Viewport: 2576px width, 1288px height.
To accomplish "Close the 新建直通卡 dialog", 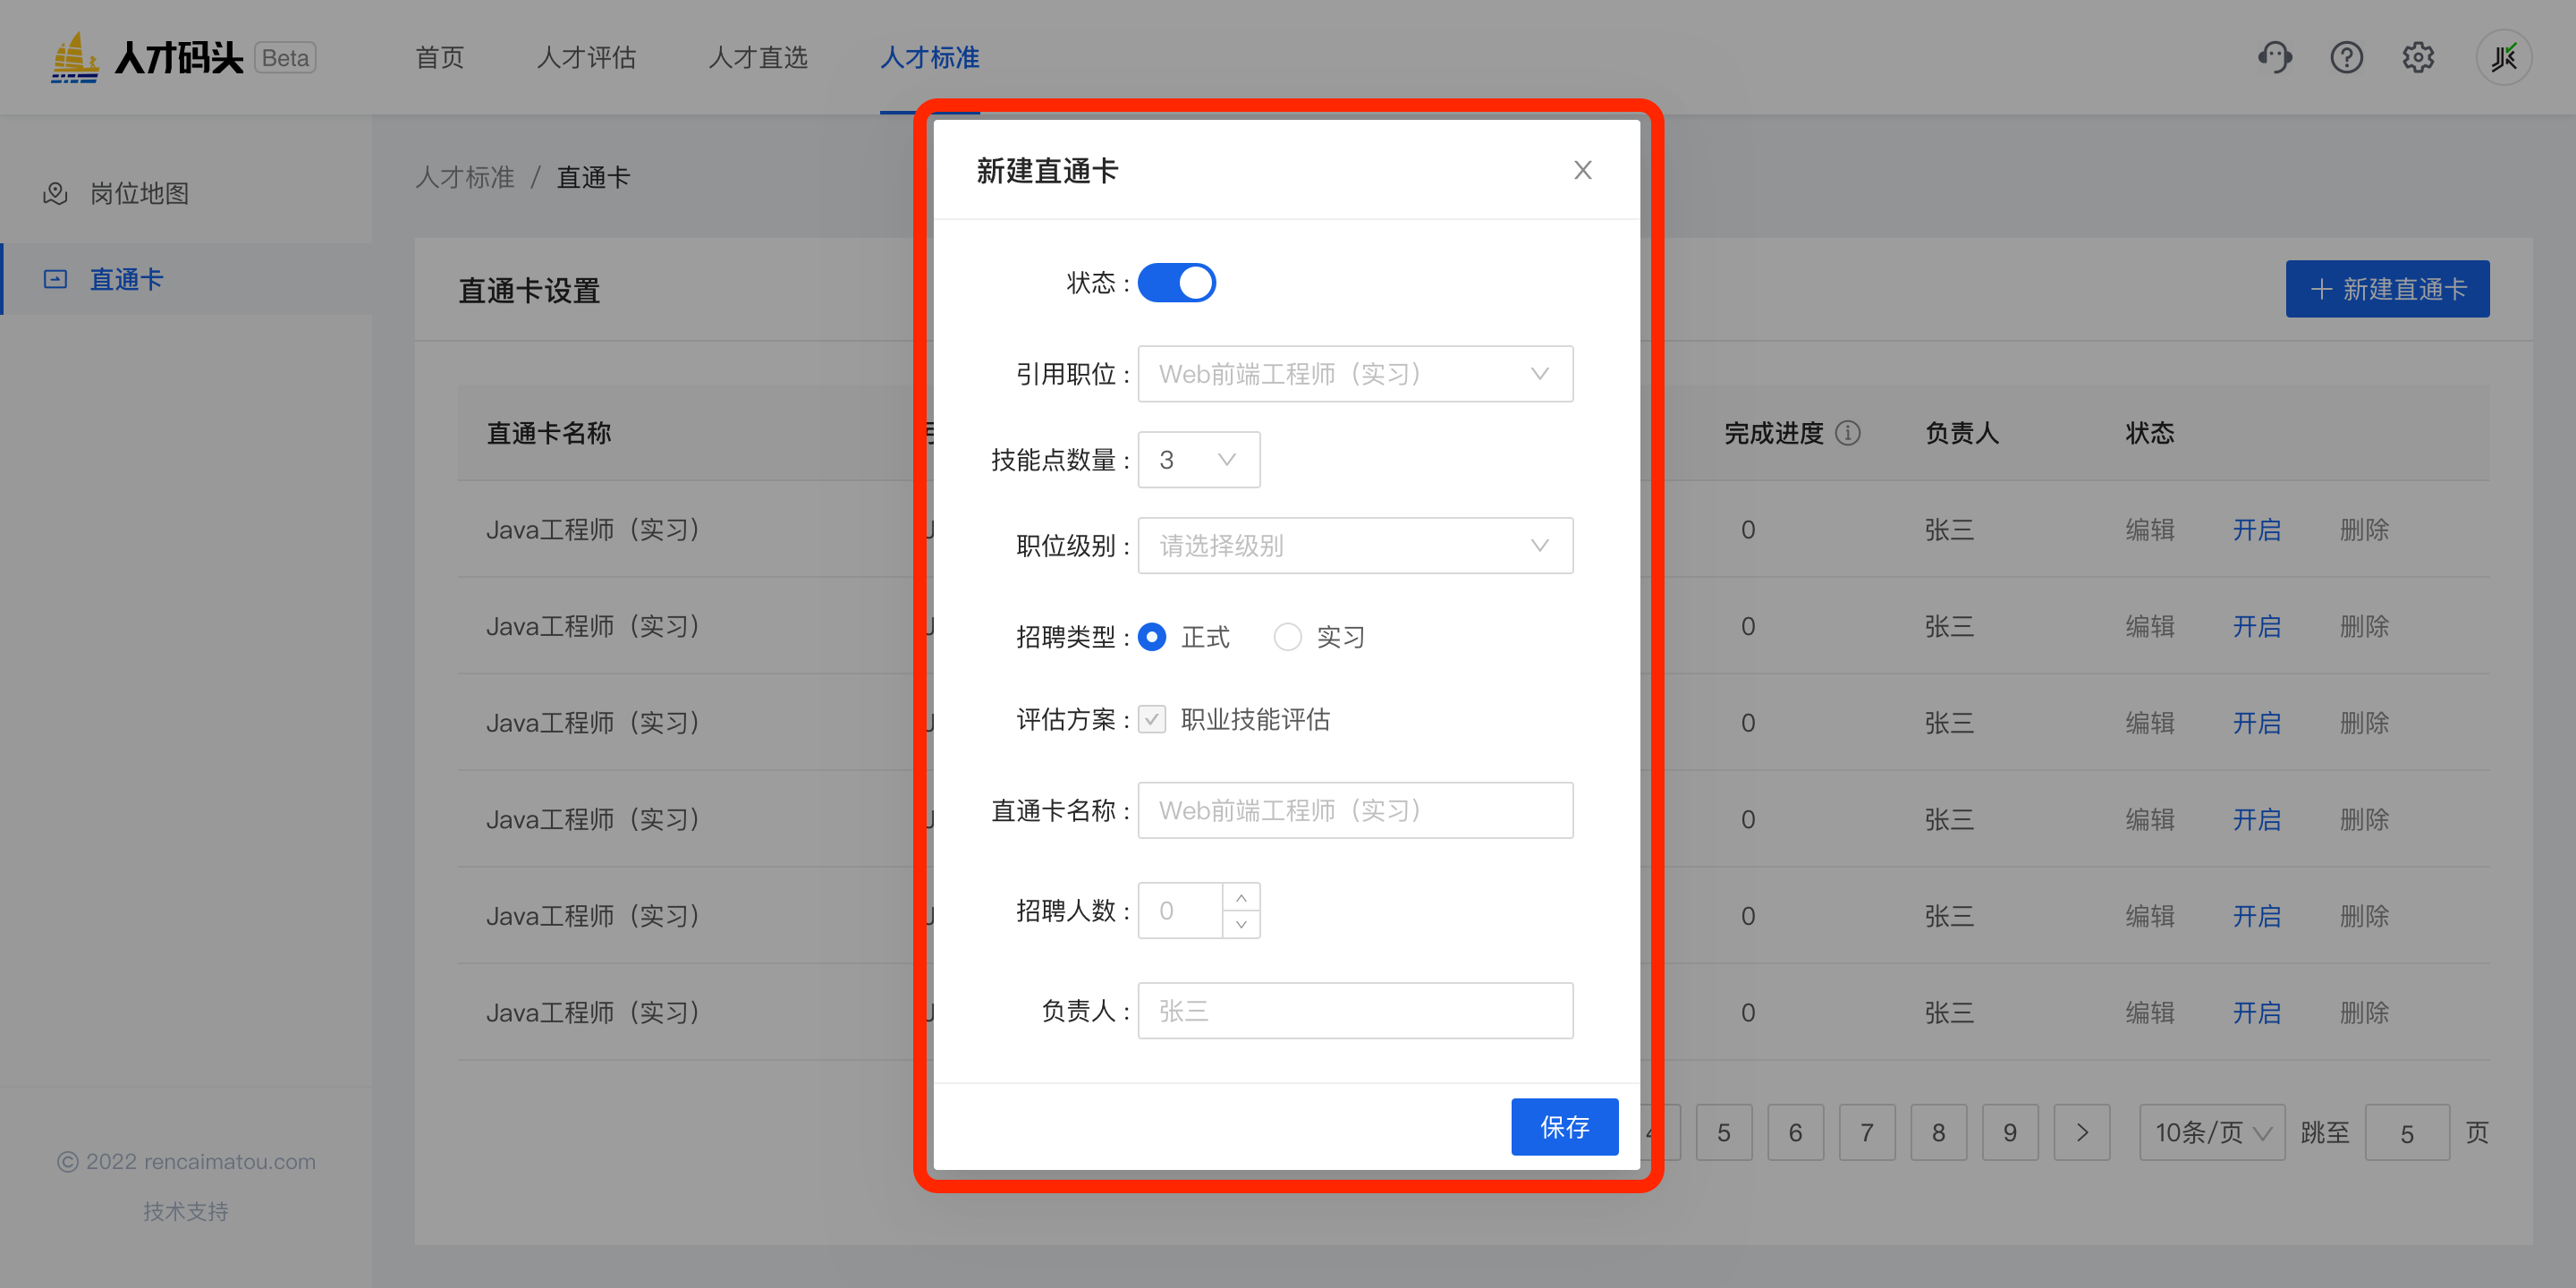I will 1582,170.
